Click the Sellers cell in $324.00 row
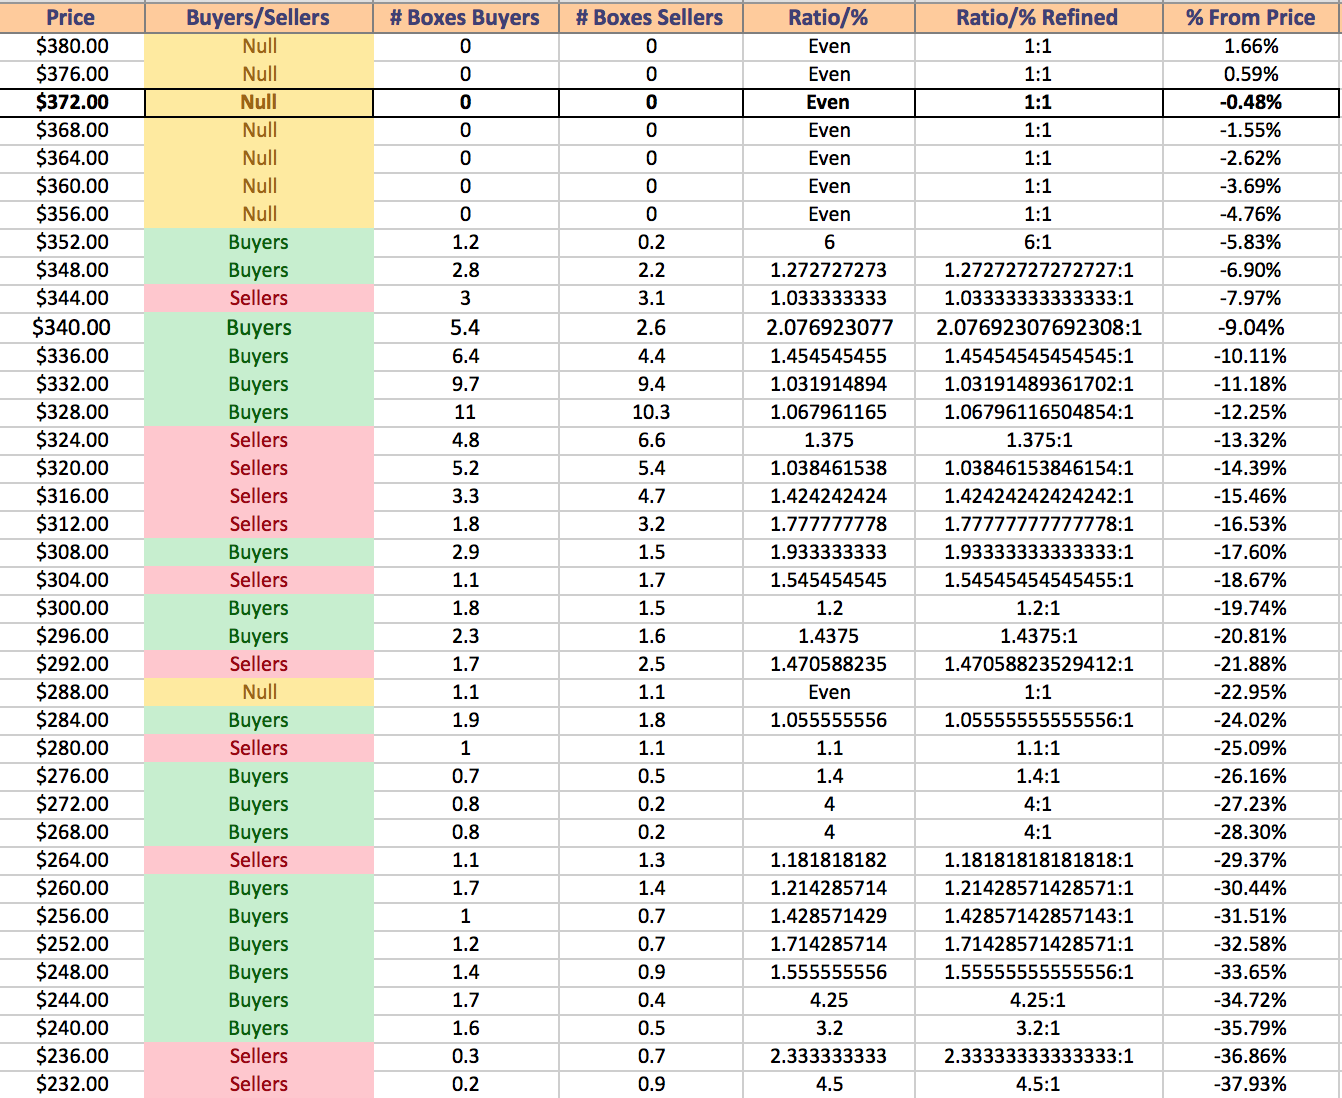The image size is (1342, 1098). coord(259,440)
